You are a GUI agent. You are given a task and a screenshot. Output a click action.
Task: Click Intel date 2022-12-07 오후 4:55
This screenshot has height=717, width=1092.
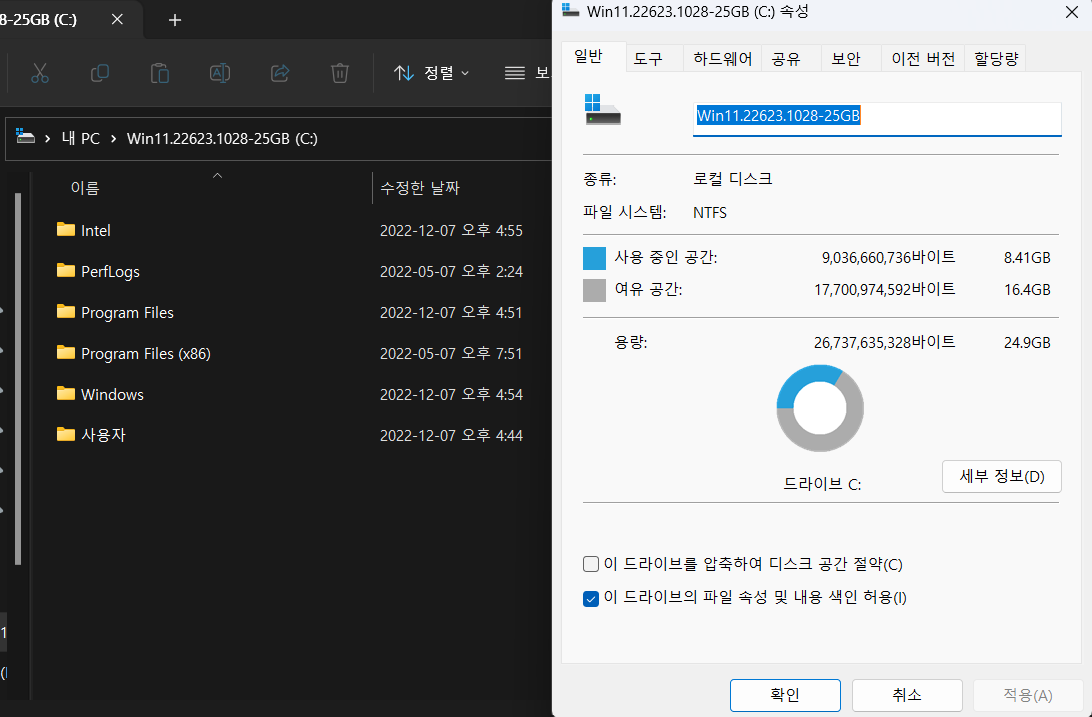pyautogui.click(x=451, y=230)
